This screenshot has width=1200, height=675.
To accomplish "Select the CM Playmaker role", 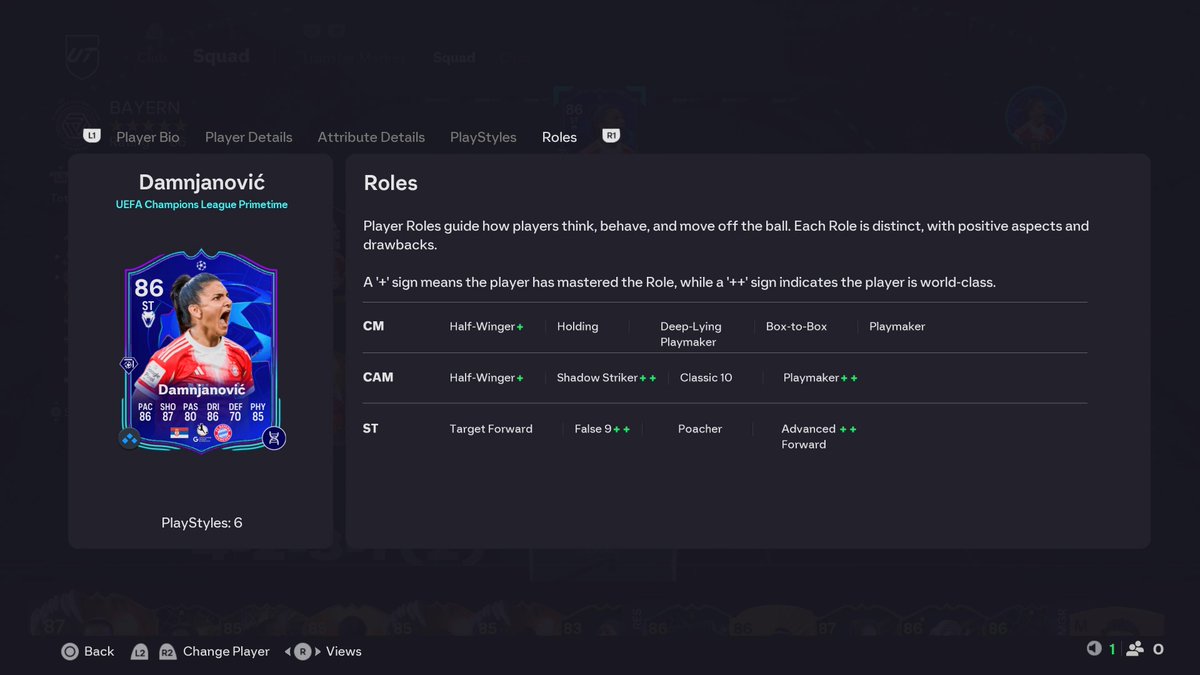I will pyautogui.click(x=897, y=327).
